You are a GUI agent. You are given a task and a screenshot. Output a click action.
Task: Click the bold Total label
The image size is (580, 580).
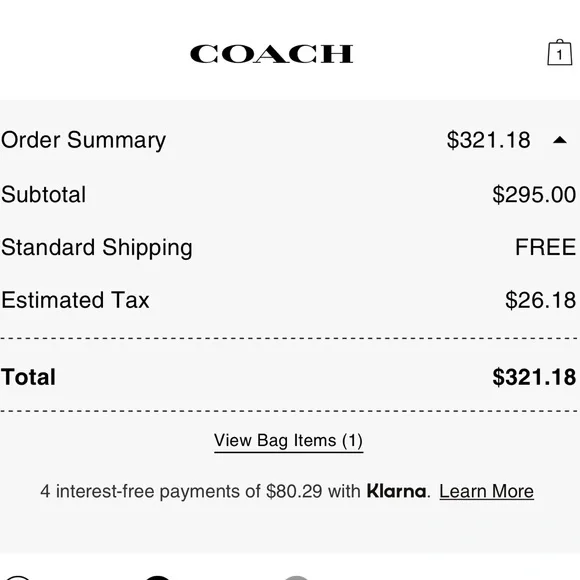(28, 377)
